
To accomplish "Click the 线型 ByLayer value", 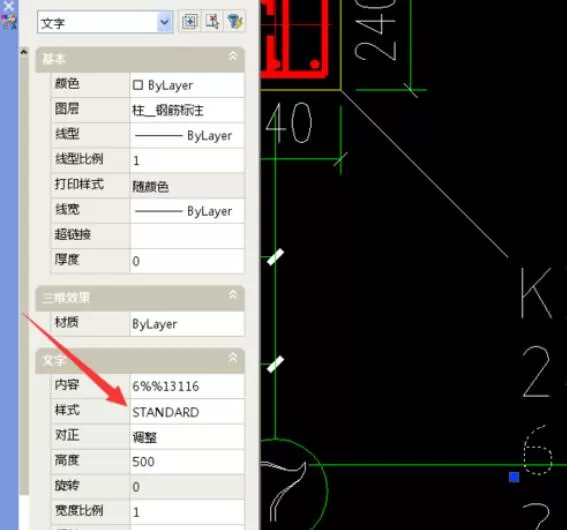I will point(187,136).
